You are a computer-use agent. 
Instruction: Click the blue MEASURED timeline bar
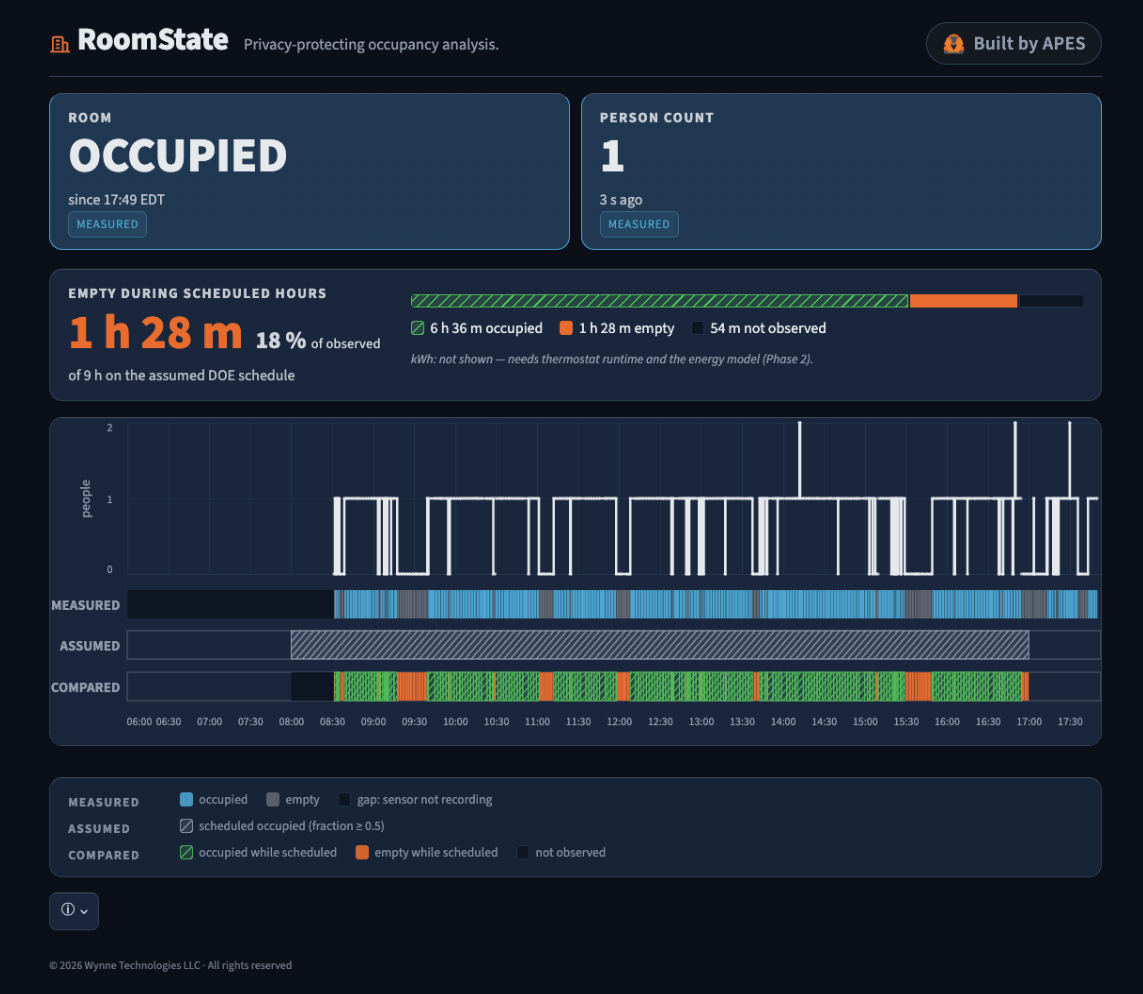pyautogui.click(x=716, y=604)
